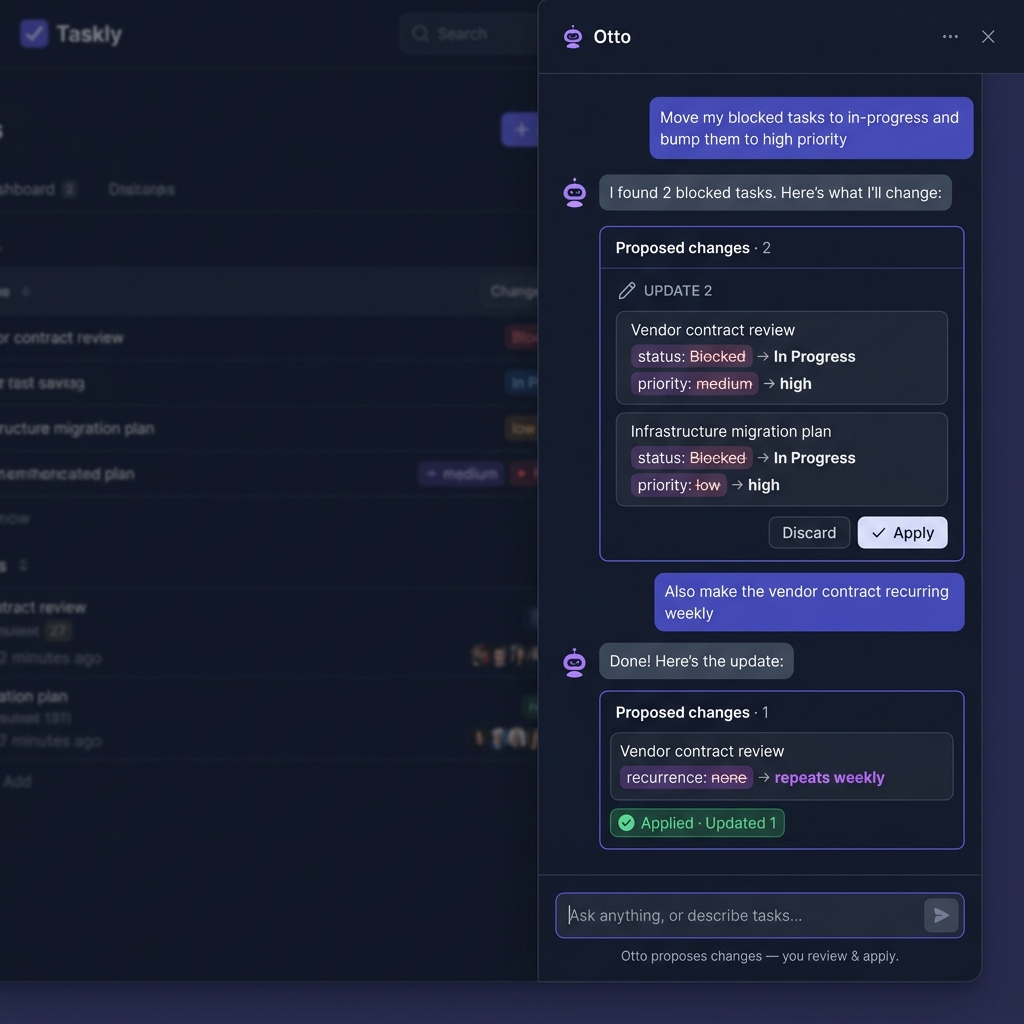The image size is (1024, 1024).
Task: Click the search magnifier icon in Taskly header
Action: pos(420,33)
